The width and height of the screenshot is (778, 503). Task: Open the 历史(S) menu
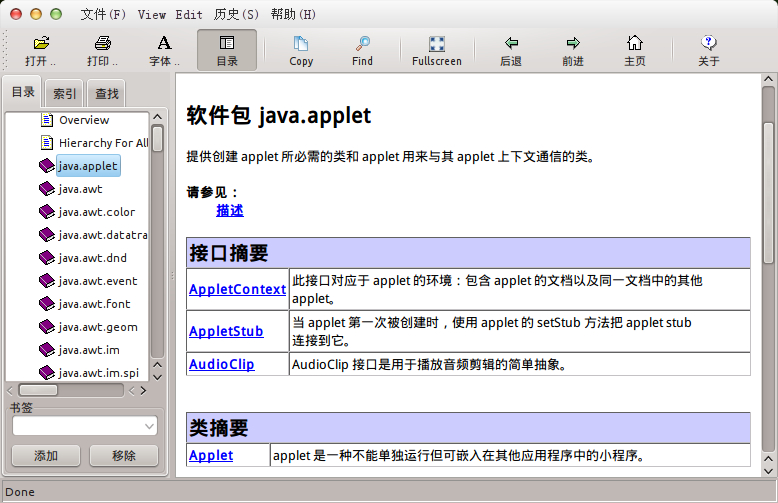(x=236, y=14)
